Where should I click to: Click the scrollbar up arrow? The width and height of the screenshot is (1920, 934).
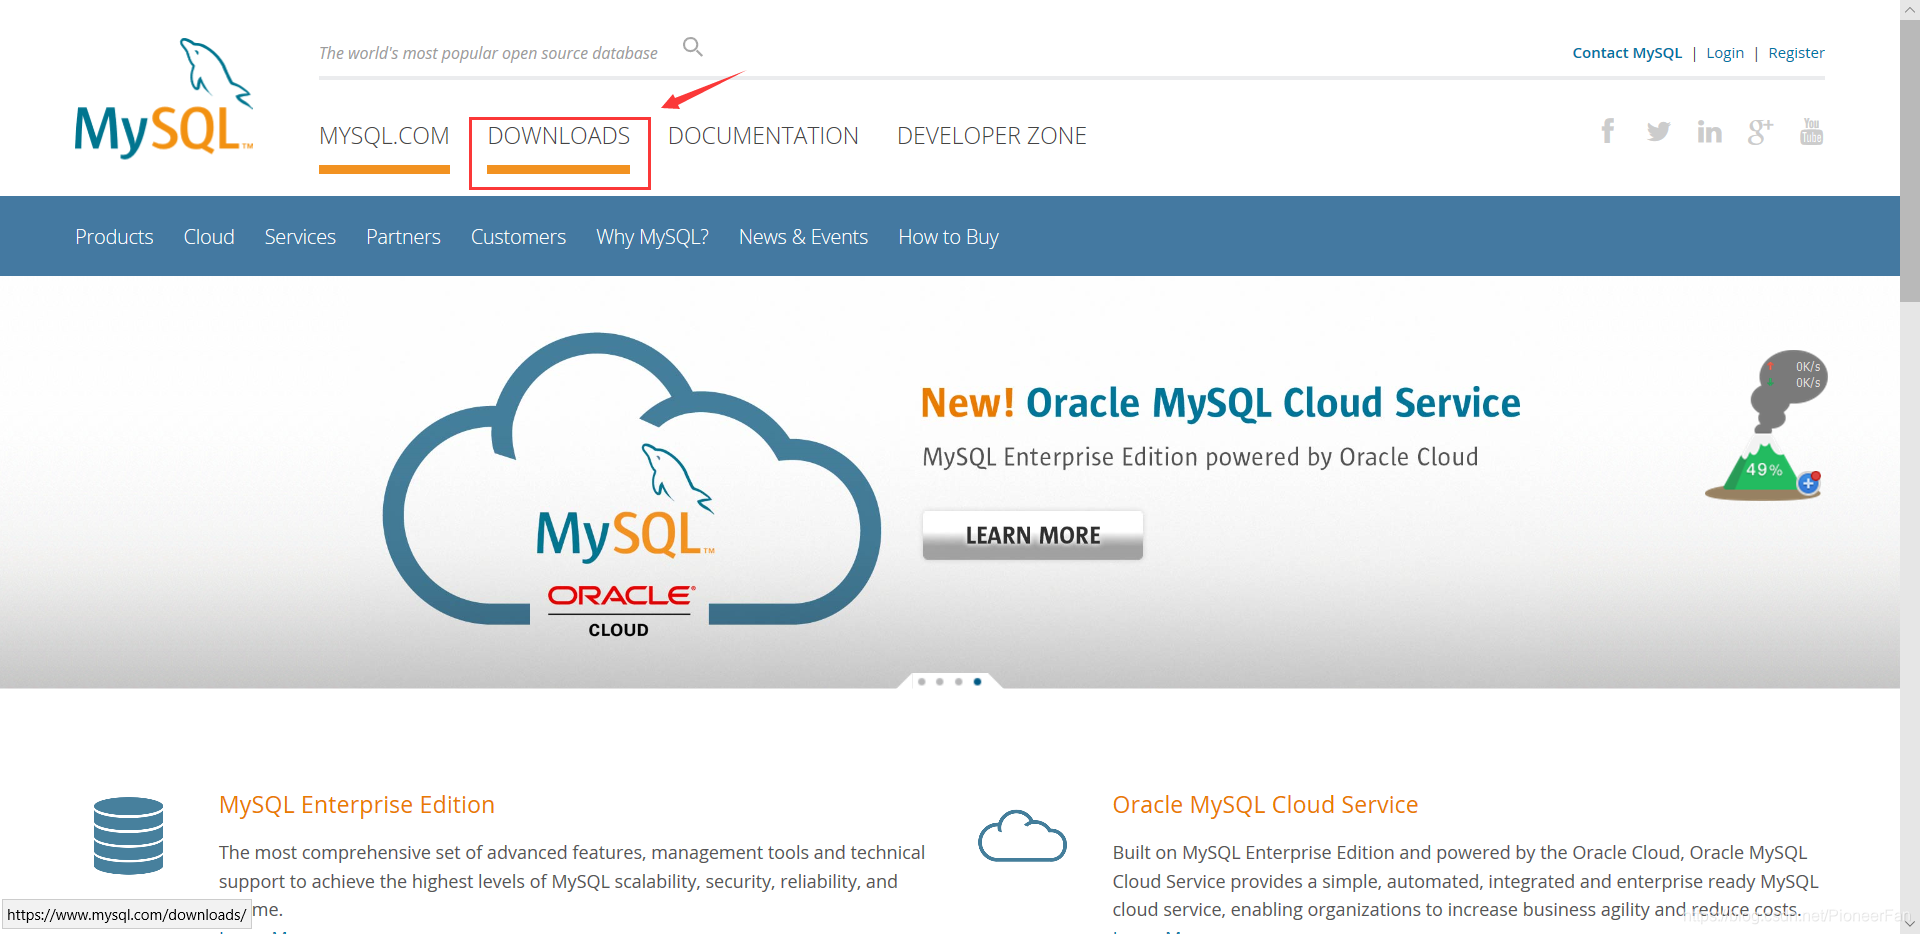1910,9
